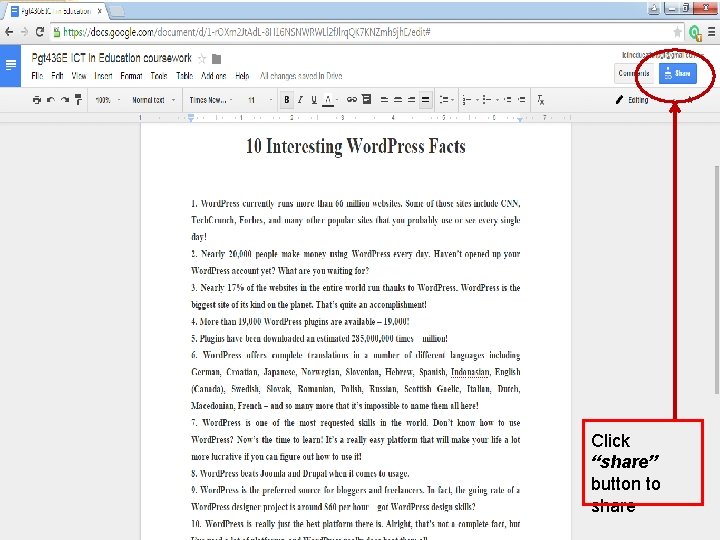This screenshot has height=540, width=720.
Task: Click the Comments button
Action: tap(634, 73)
